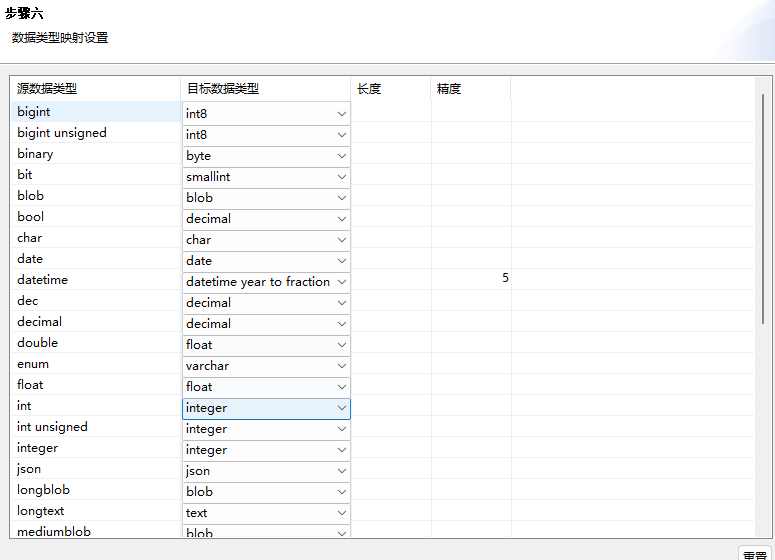Open target dropdown for int unsigned row
Image resolution: width=775 pixels, height=560 pixels.
point(266,429)
